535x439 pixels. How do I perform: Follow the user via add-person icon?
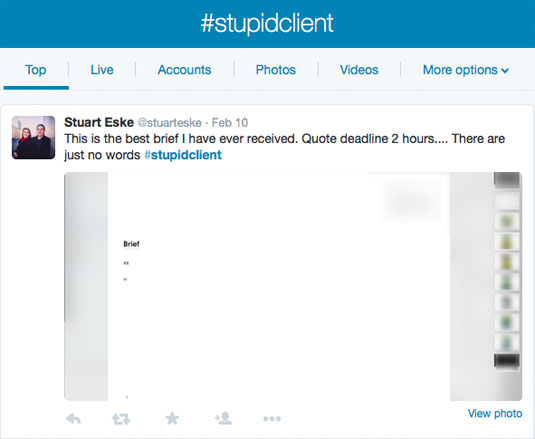click(223, 418)
